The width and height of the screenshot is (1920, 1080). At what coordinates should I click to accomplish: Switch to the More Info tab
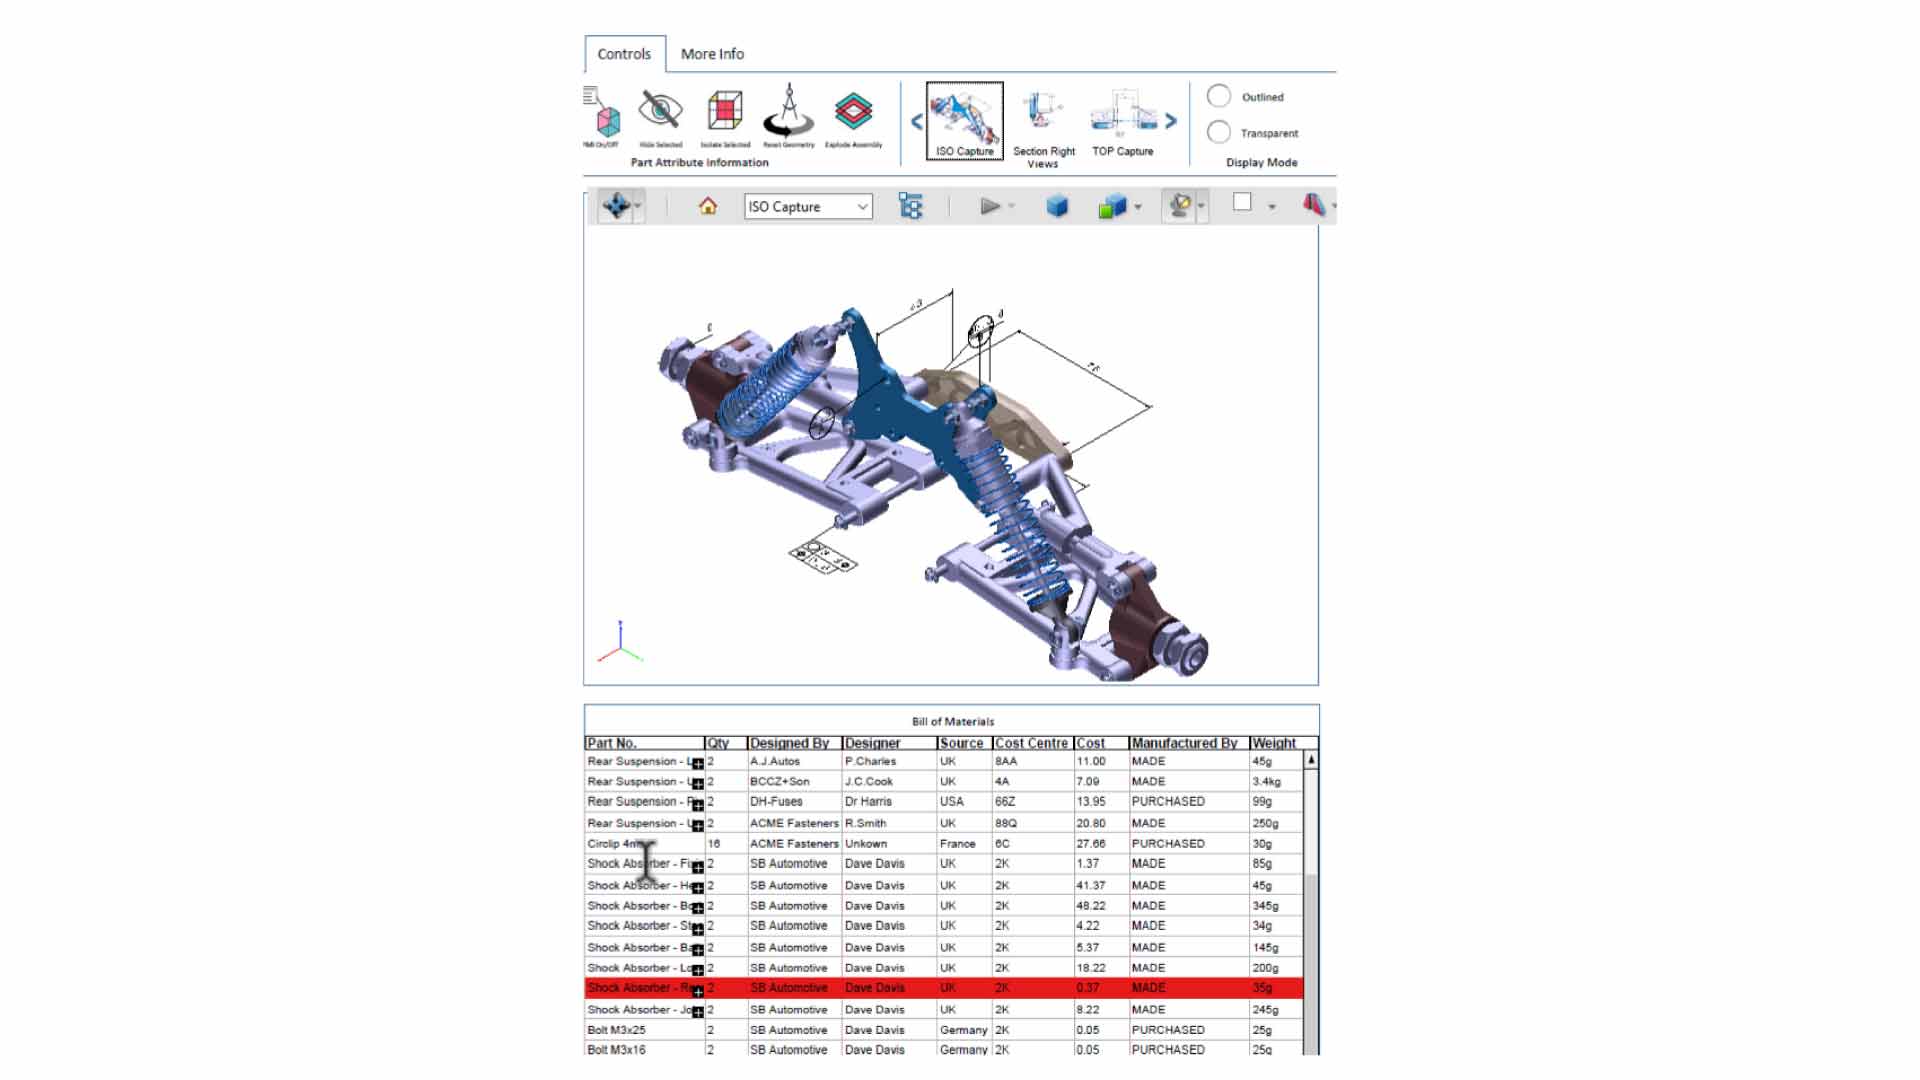tap(711, 53)
